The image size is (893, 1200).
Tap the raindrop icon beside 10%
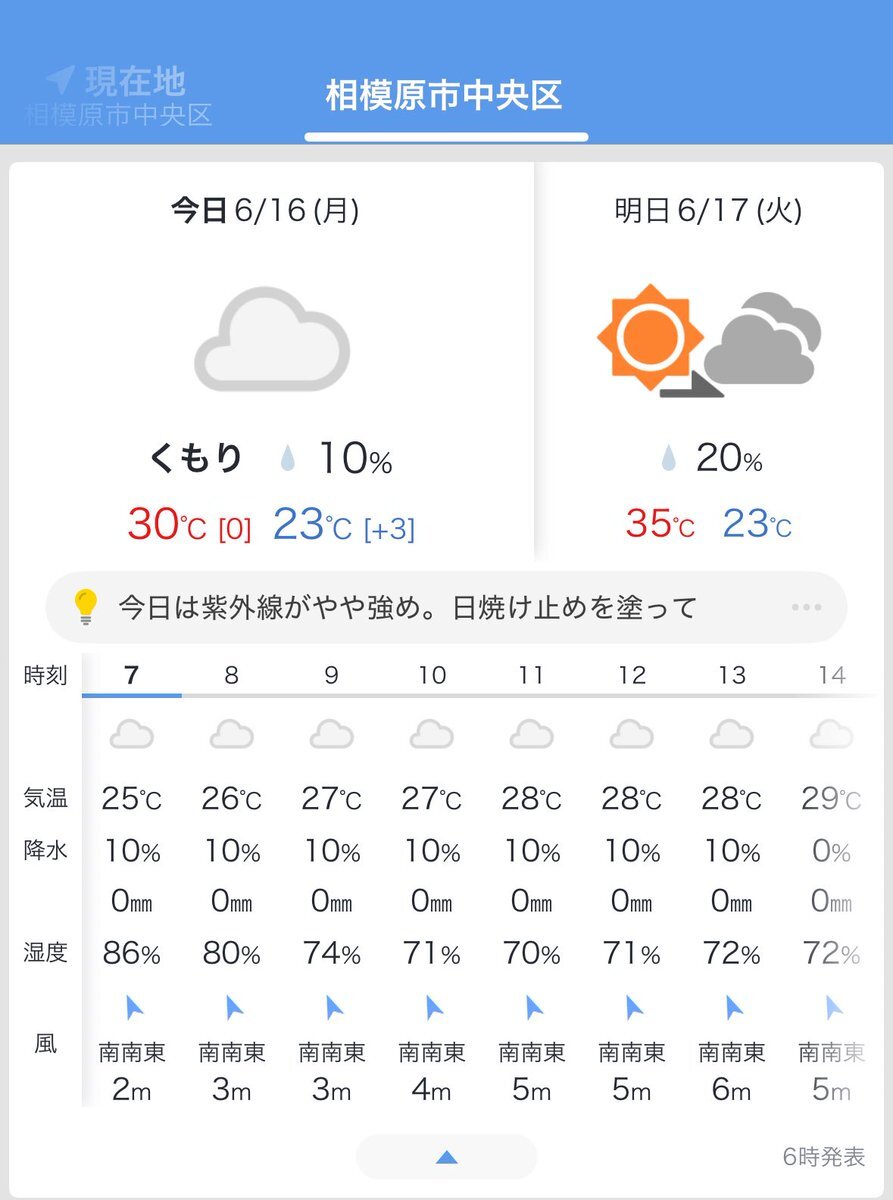[289, 460]
